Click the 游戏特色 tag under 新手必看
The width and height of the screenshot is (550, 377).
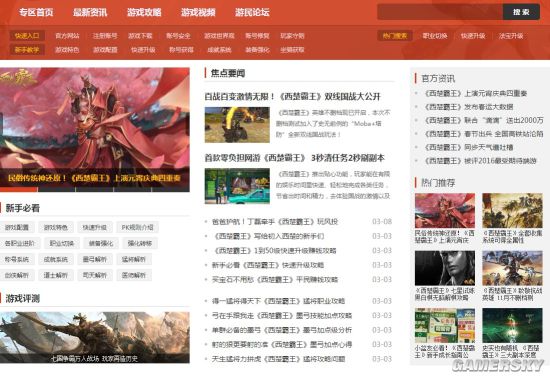tap(56, 227)
